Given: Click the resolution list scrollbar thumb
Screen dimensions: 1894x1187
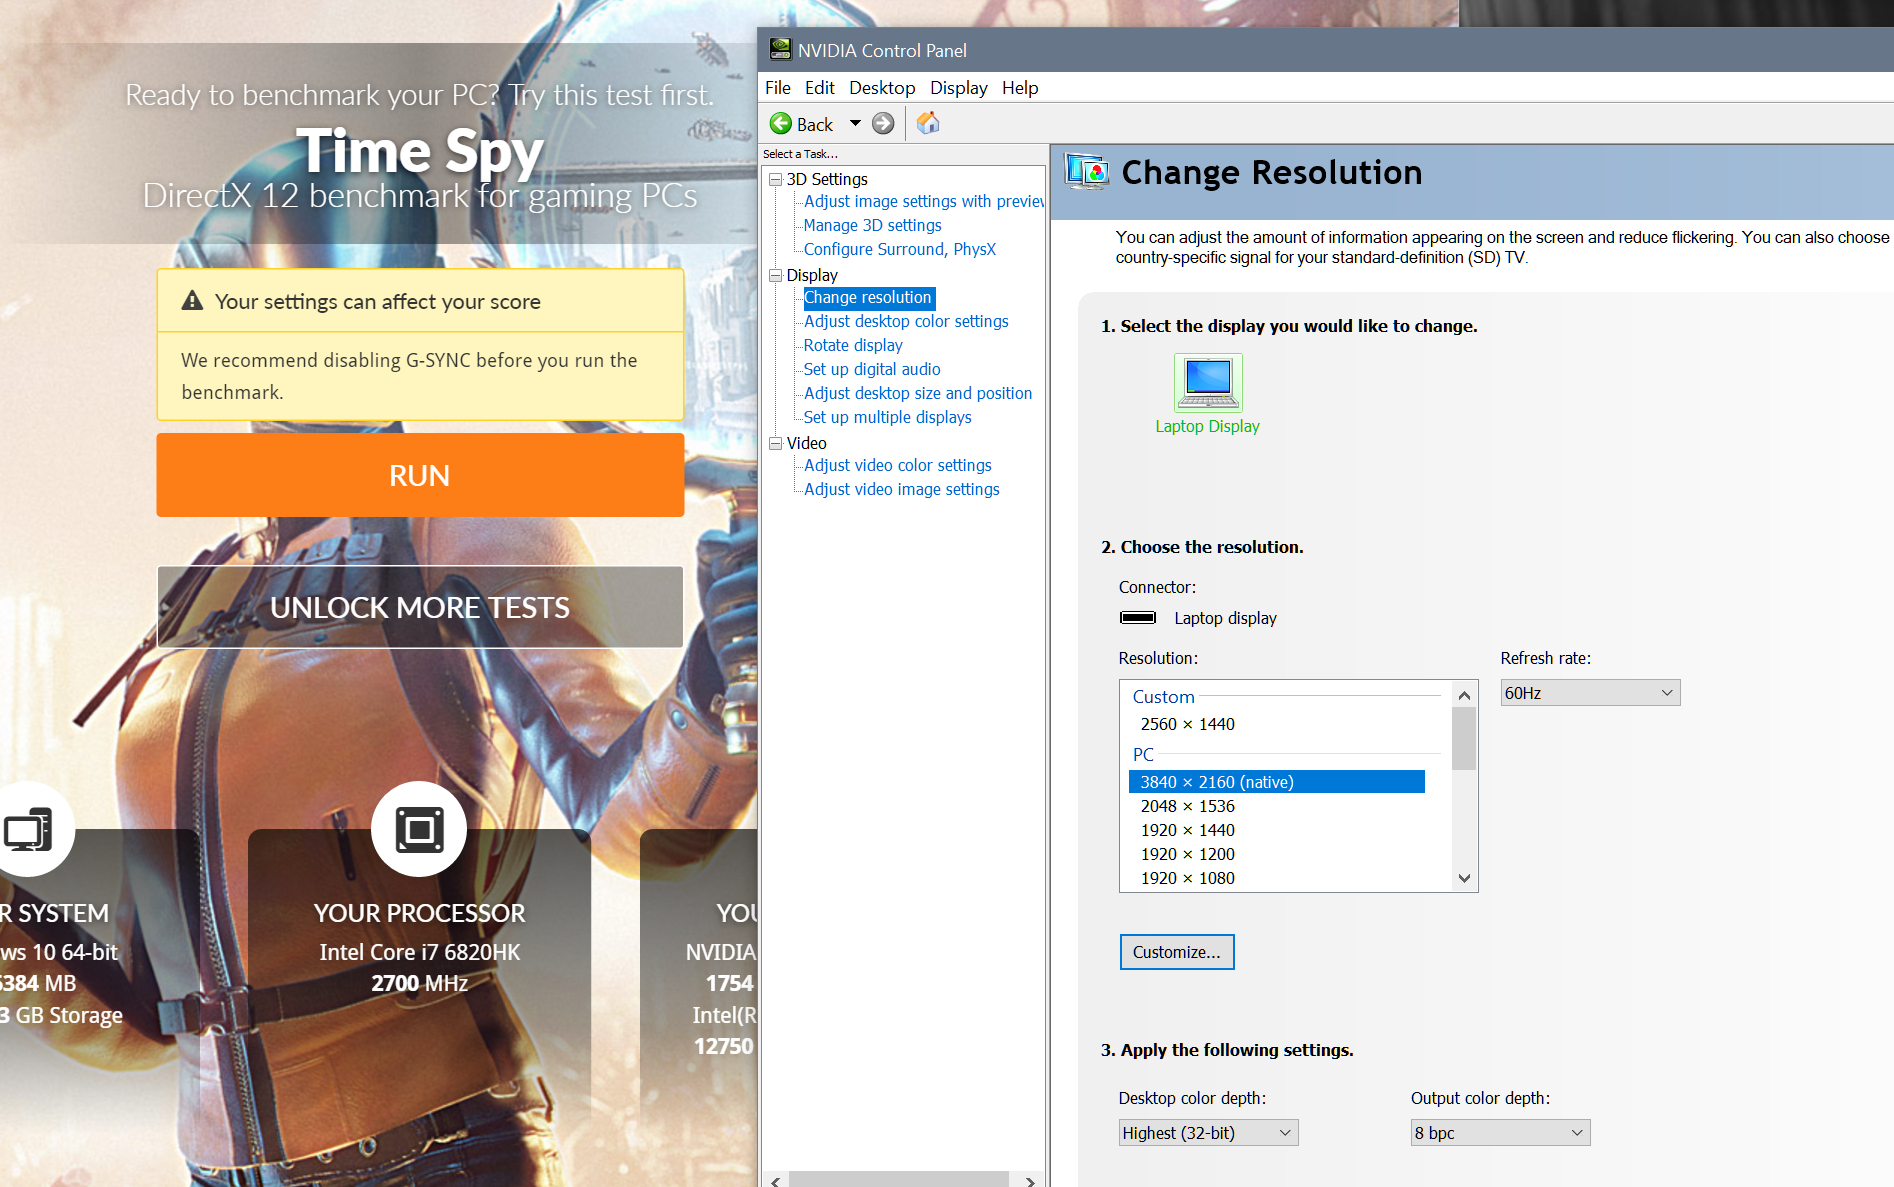Looking at the screenshot, I should [1464, 739].
